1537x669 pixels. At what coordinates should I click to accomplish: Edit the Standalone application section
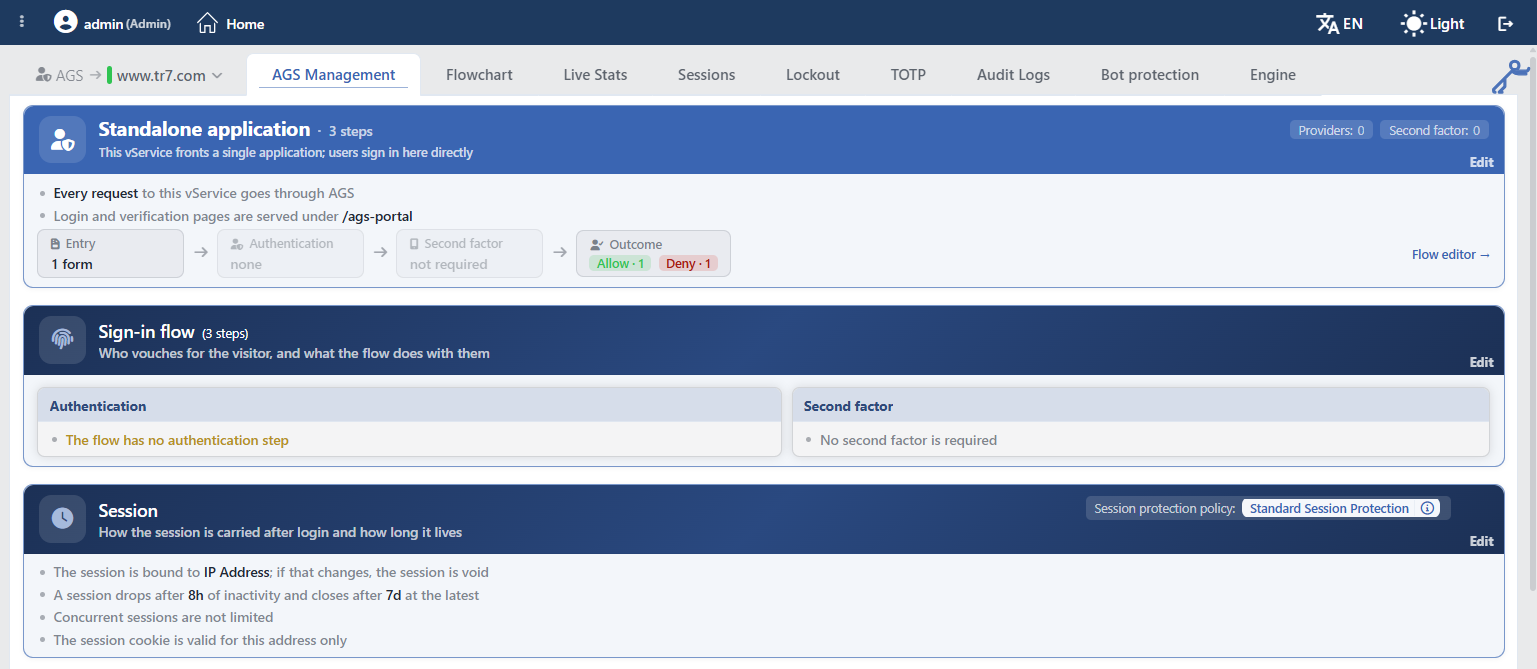(x=1481, y=162)
